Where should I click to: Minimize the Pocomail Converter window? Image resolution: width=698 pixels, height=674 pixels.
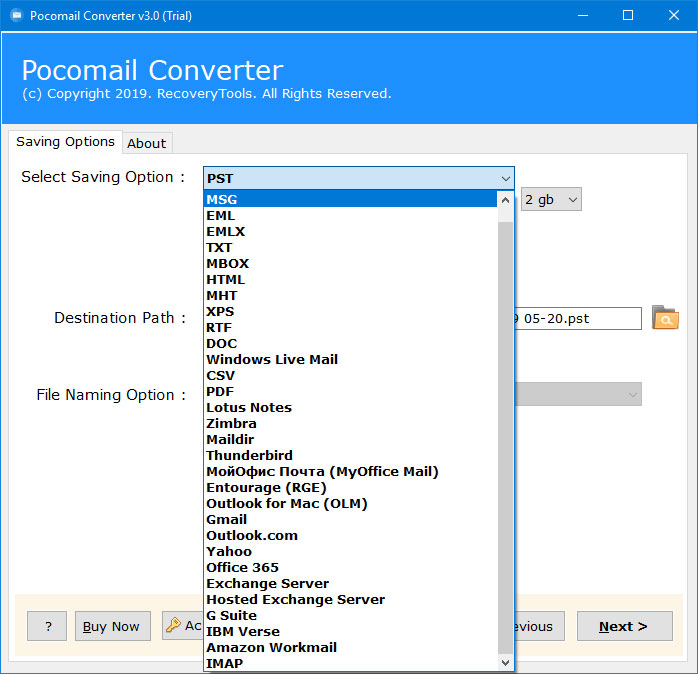[583, 16]
